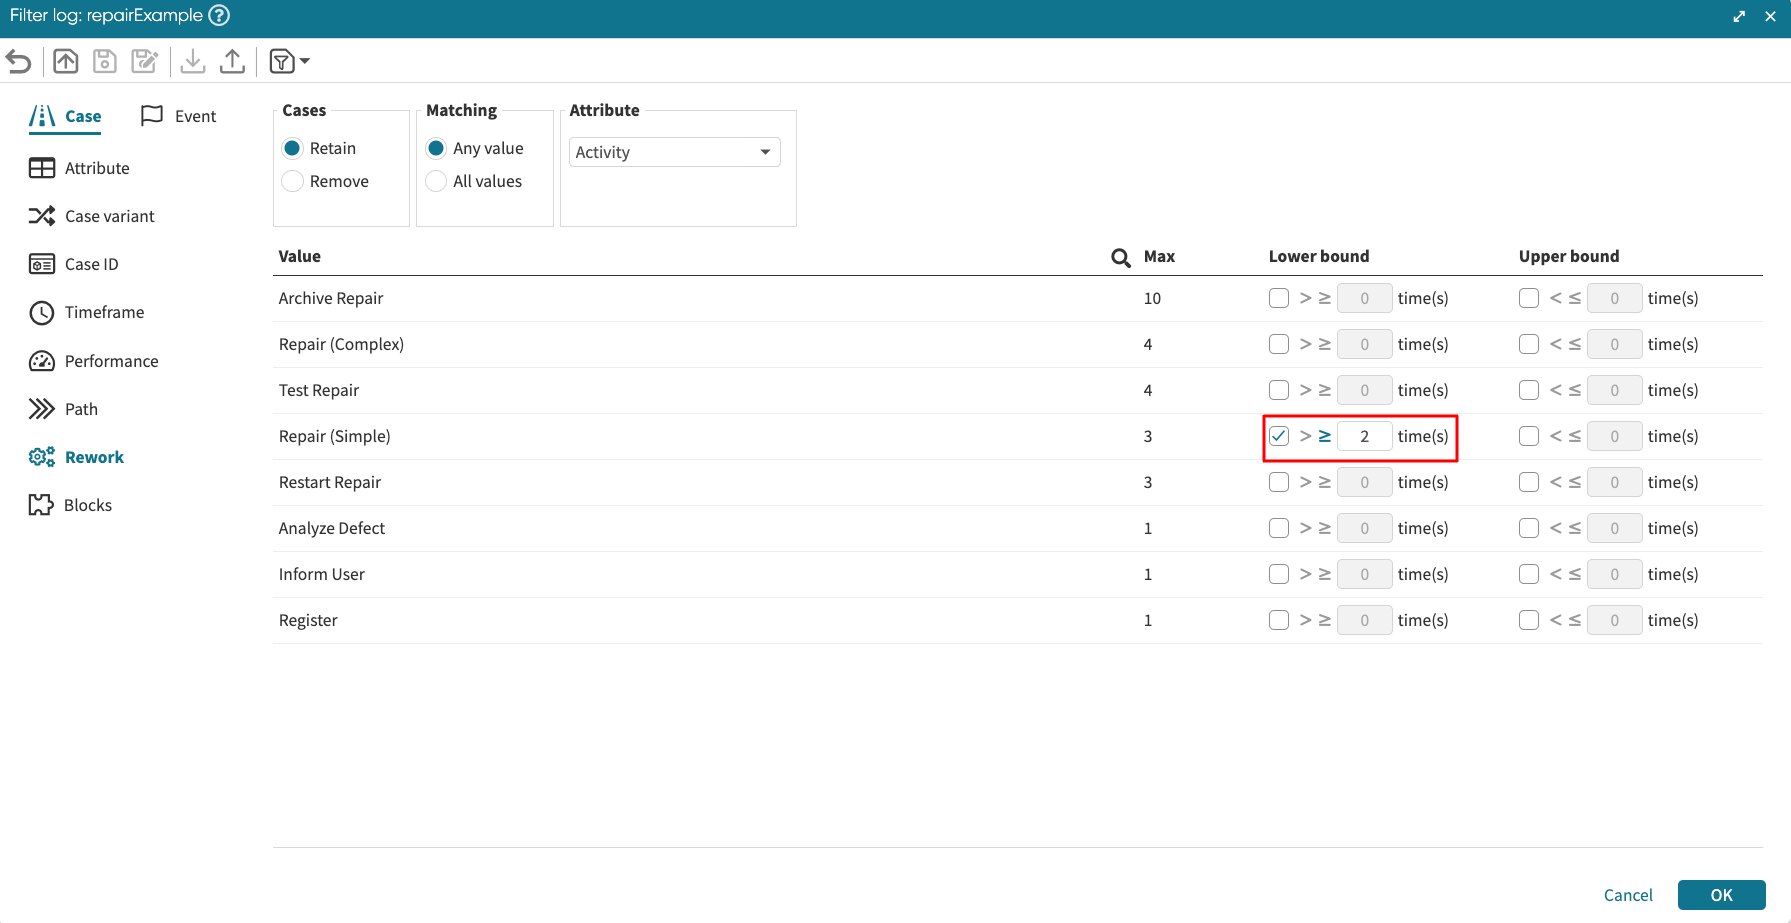Uncheck the Repair (Simple) lower bound checkbox
The width and height of the screenshot is (1791, 923).
(1278, 436)
